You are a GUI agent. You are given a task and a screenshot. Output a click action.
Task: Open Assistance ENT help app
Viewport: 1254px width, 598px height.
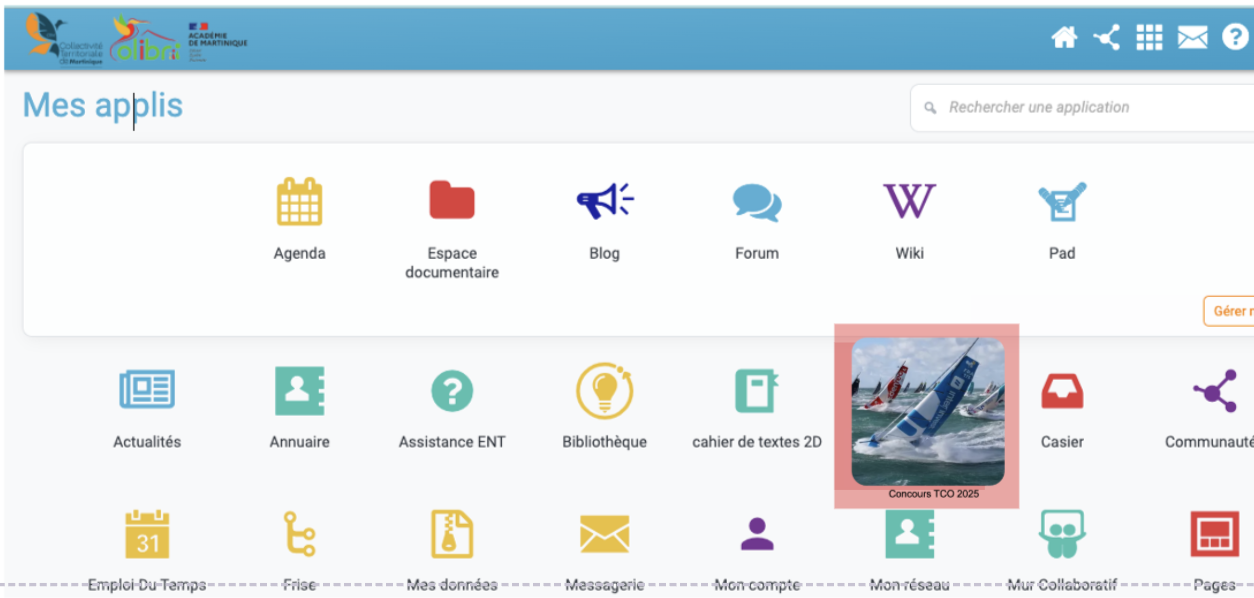coord(452,391)
